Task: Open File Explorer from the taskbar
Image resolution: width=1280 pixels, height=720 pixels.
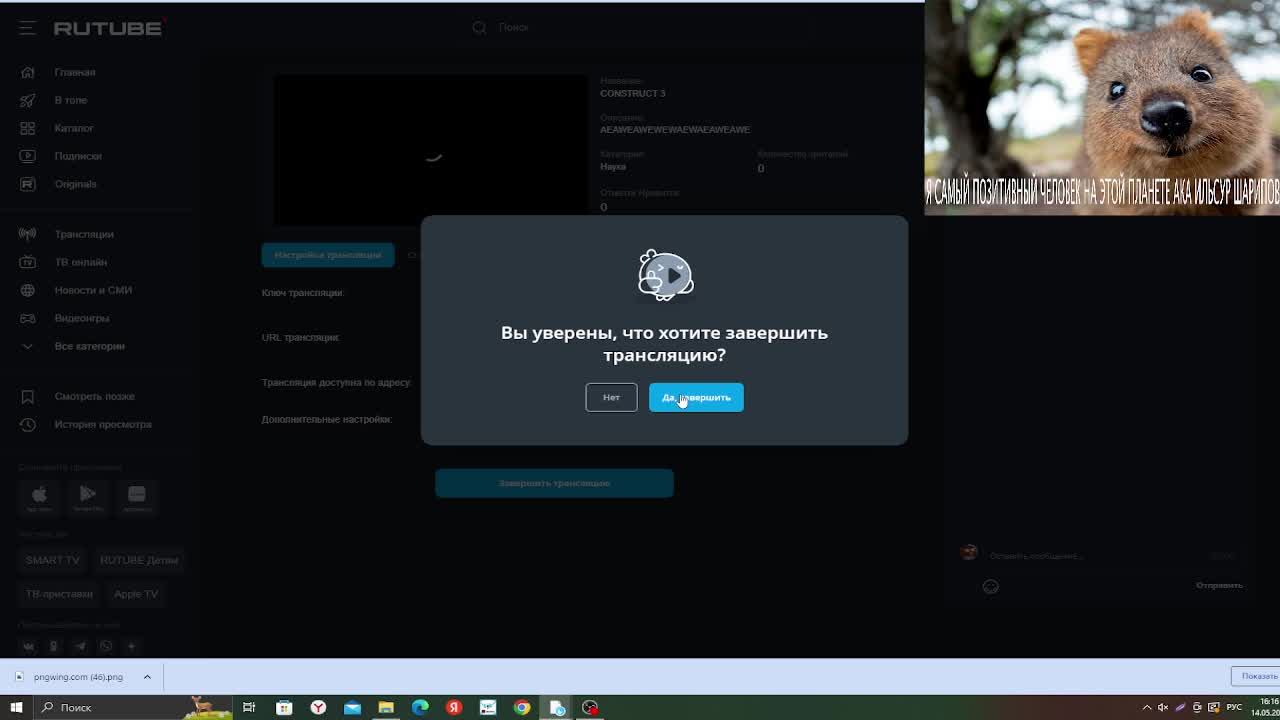Action: pyautogui.click(x=386, y=707)
